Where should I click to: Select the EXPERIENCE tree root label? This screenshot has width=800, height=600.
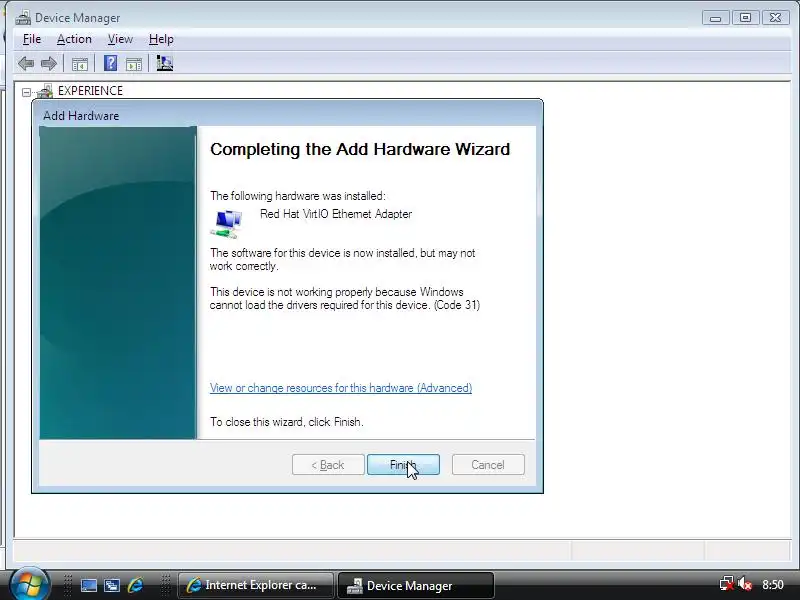tap(90, 91)
